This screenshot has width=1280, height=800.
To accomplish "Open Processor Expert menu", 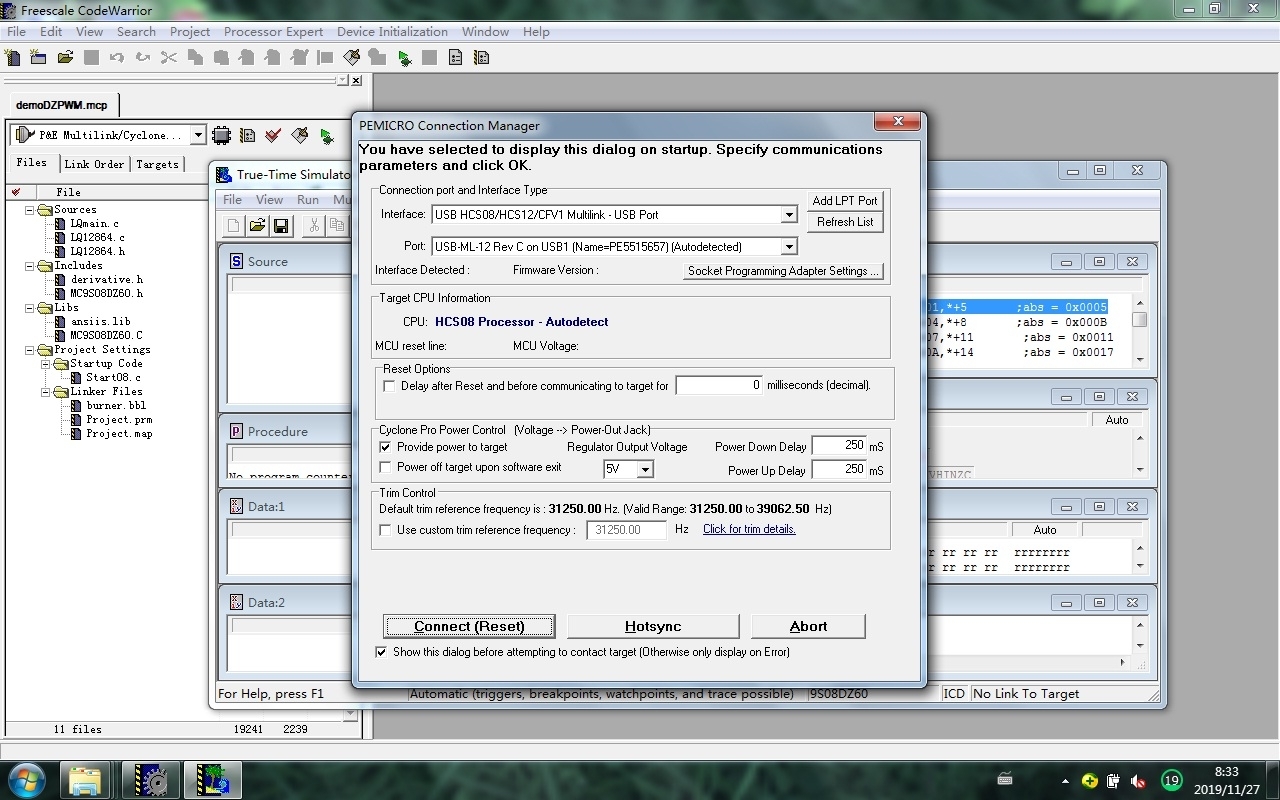I will [x=273, y=32].
